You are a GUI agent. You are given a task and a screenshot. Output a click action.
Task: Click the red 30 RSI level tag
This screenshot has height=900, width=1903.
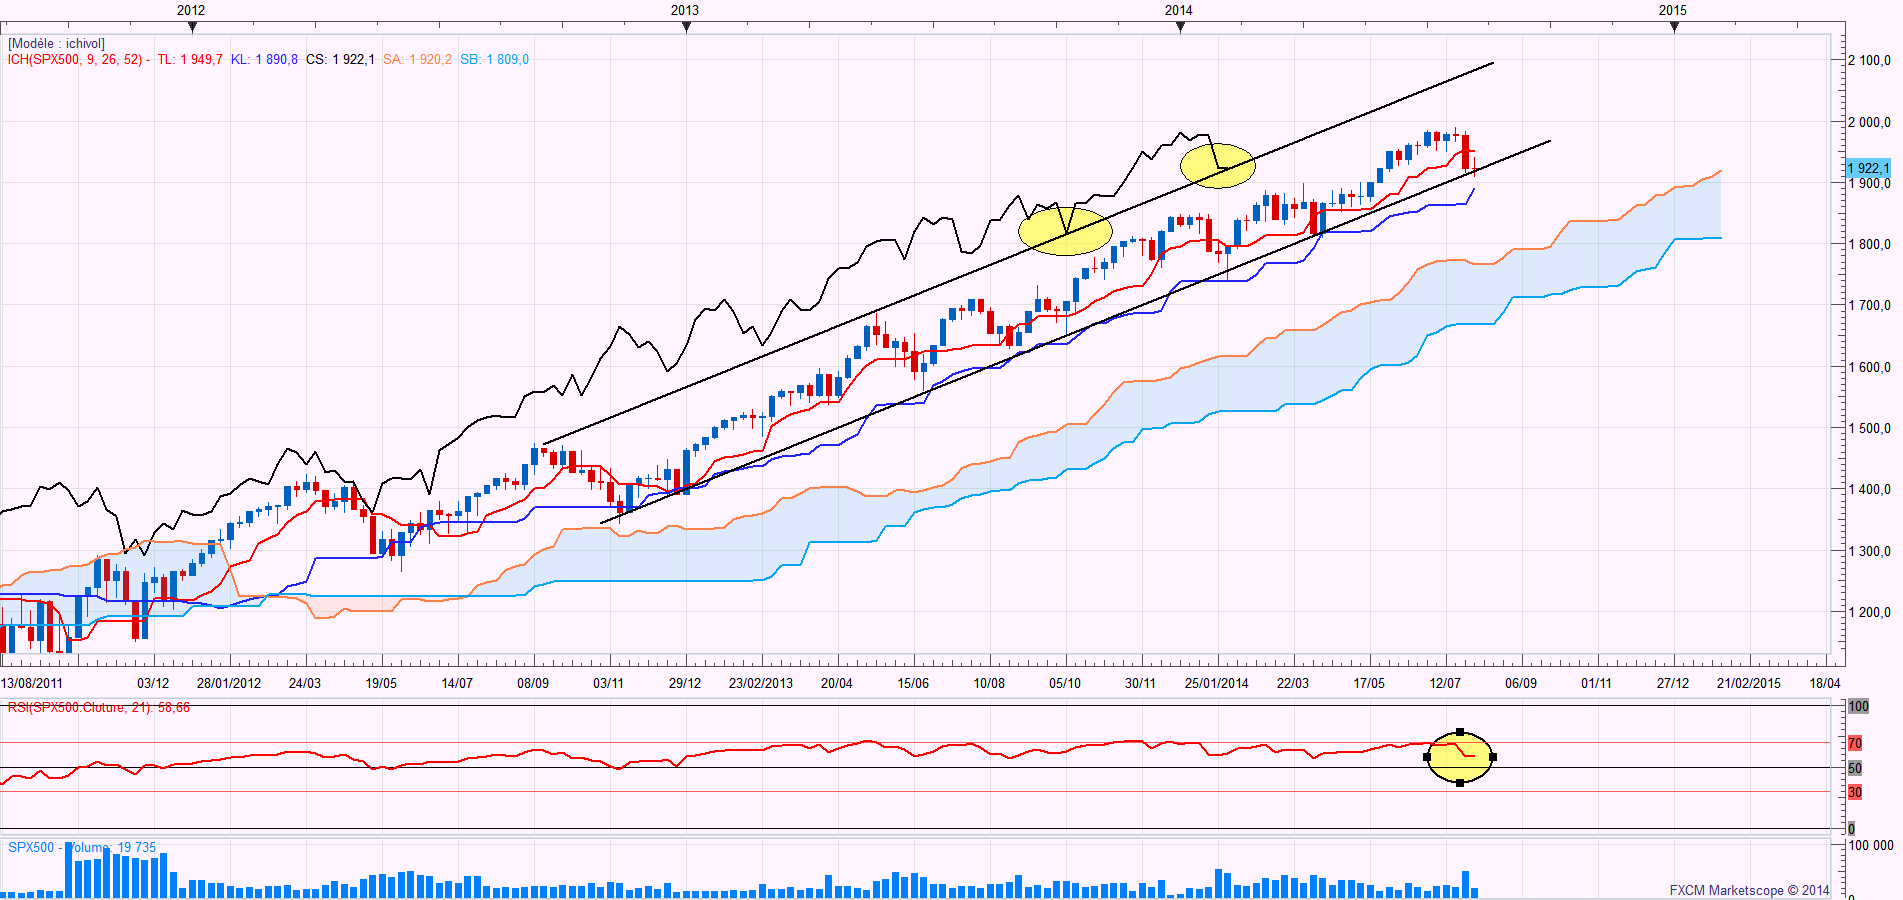tap(1855, 792)
